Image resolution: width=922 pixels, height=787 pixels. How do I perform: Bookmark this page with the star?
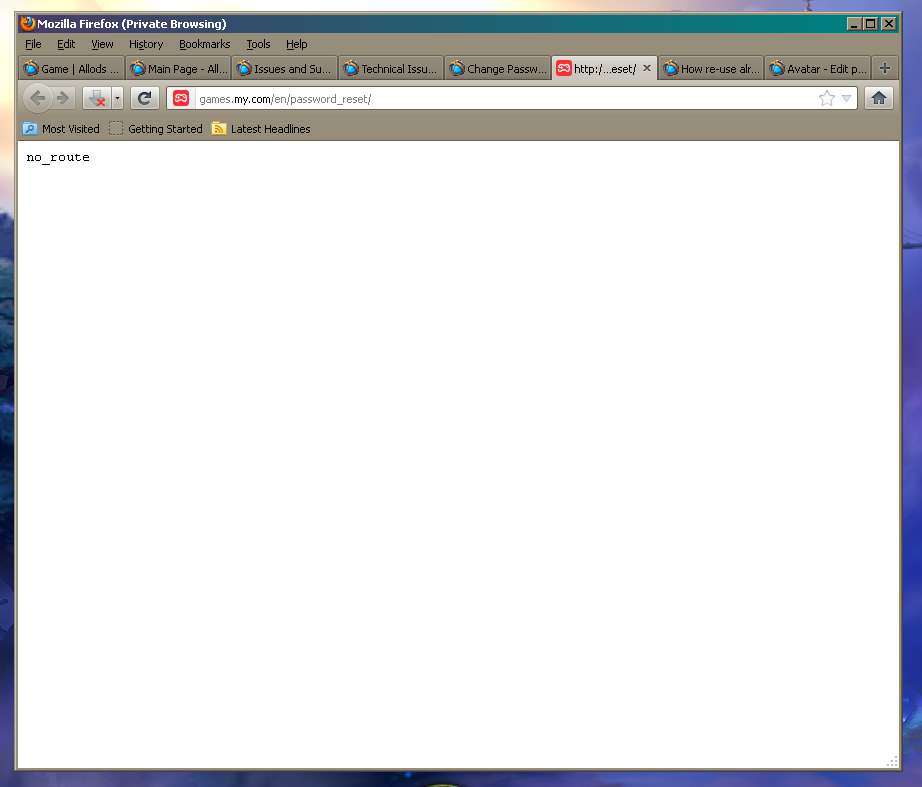827,98
